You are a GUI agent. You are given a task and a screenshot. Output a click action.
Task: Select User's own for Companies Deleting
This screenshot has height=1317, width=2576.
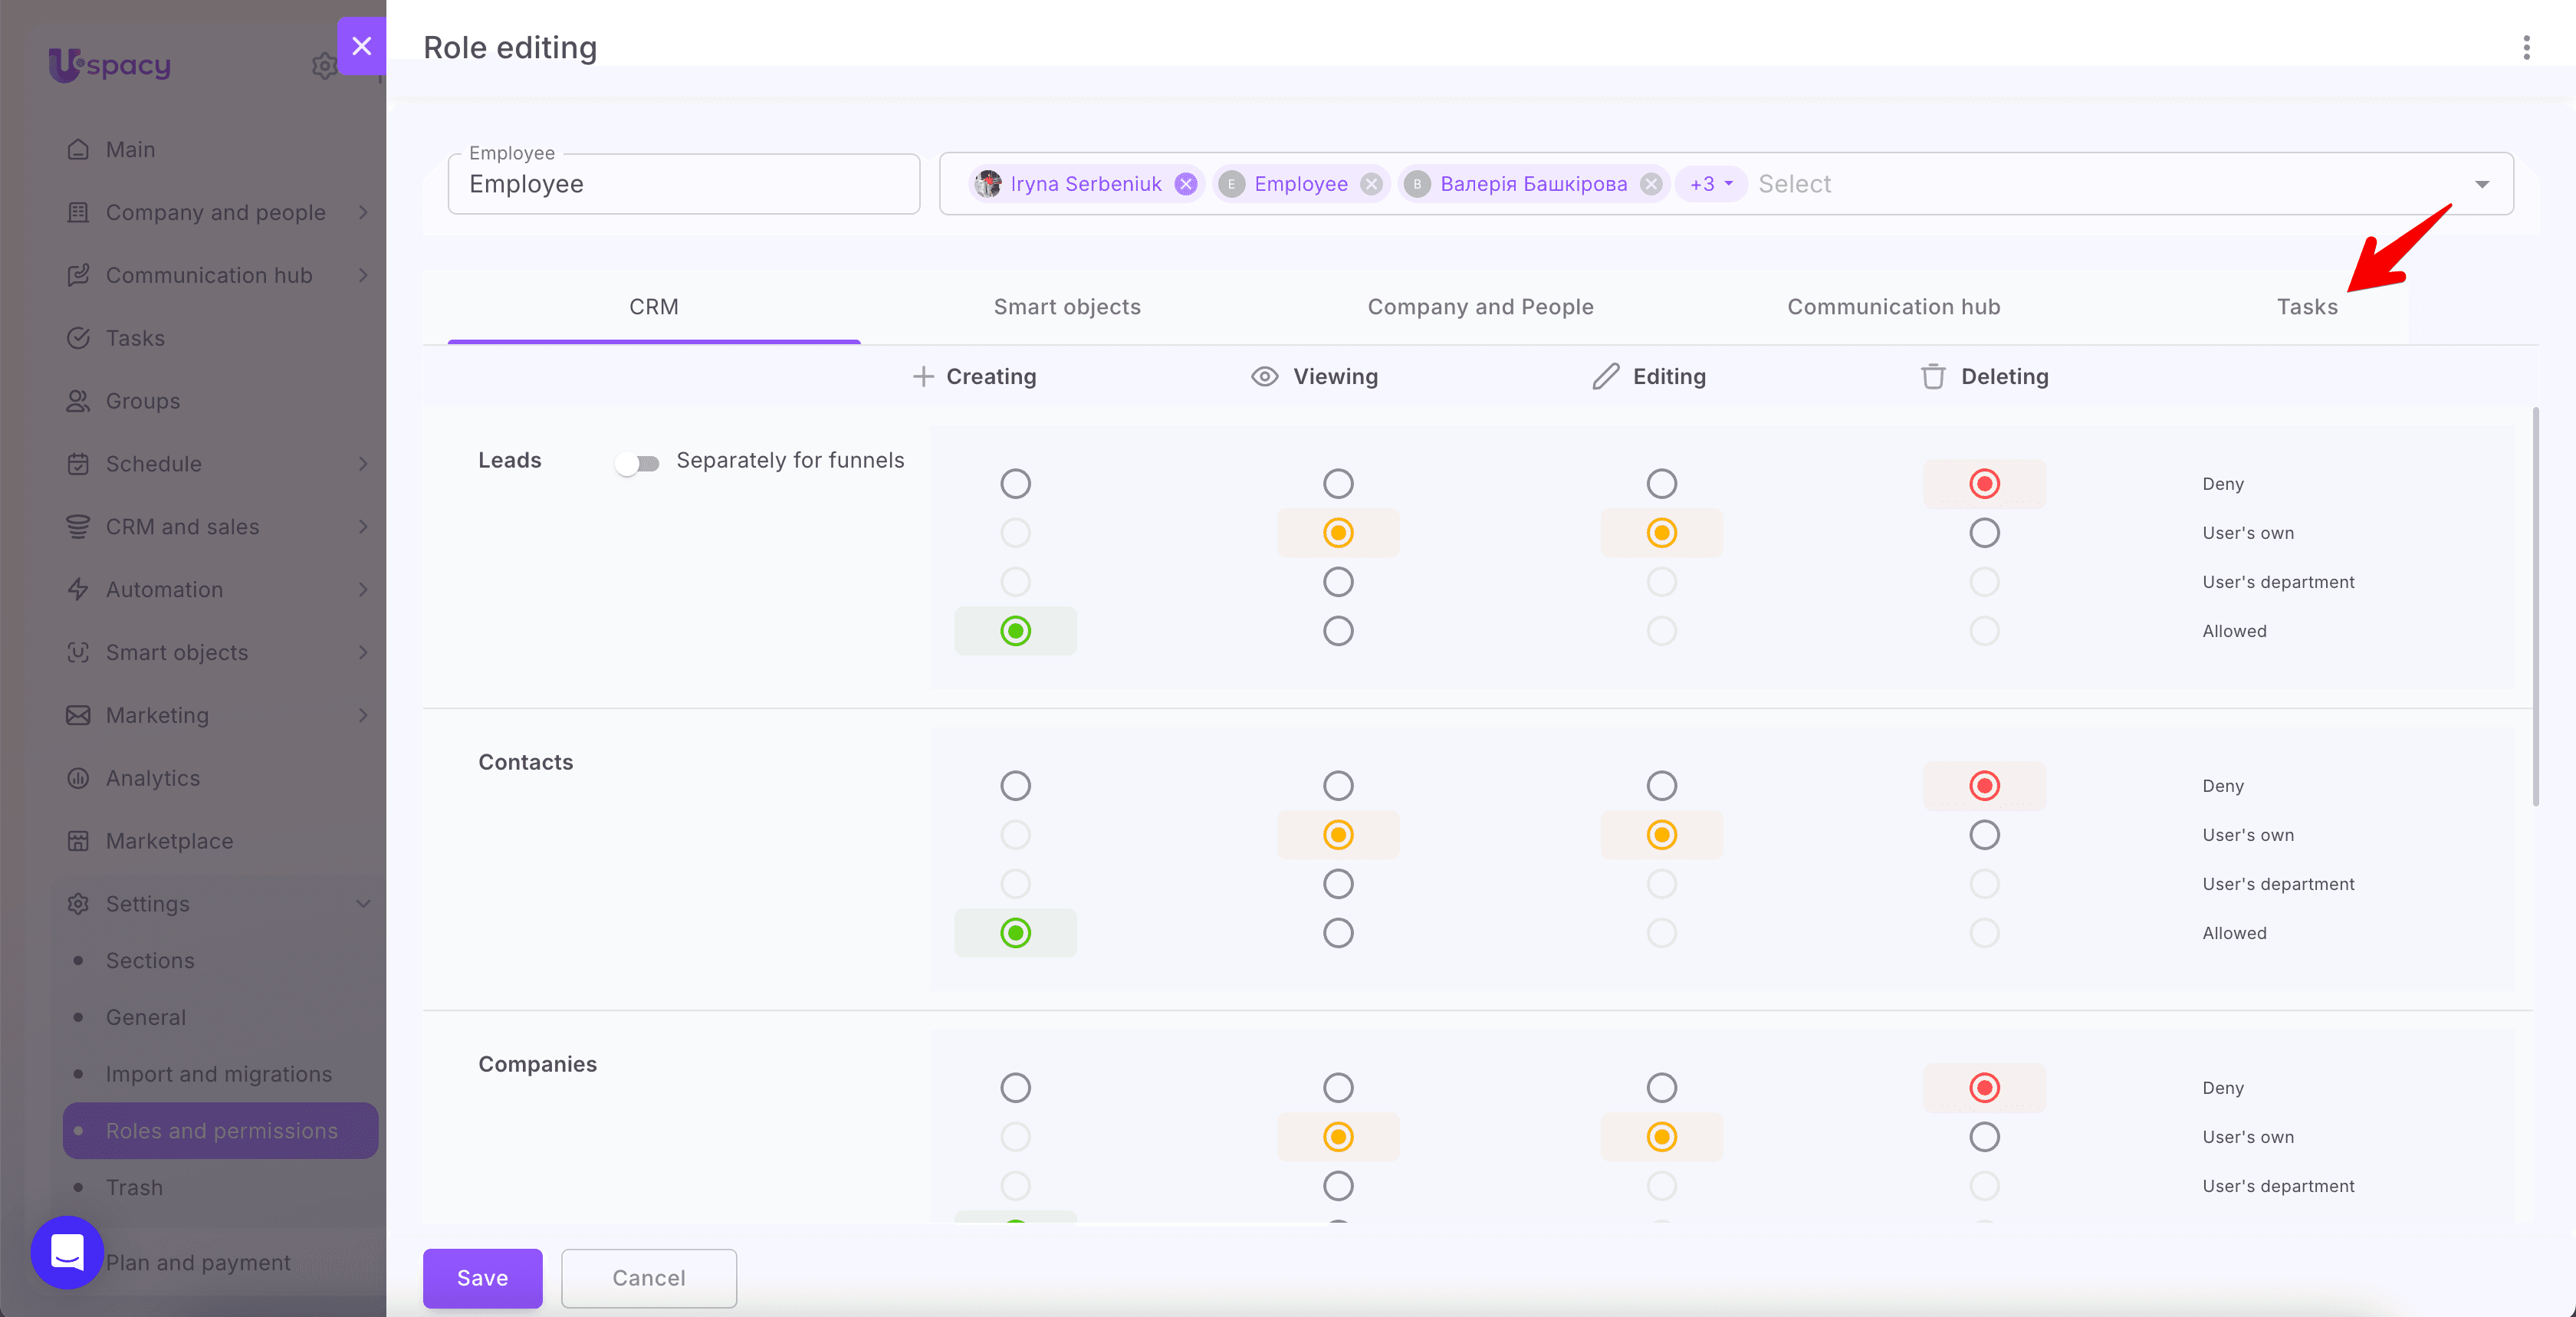(x=1984, y=1137)
